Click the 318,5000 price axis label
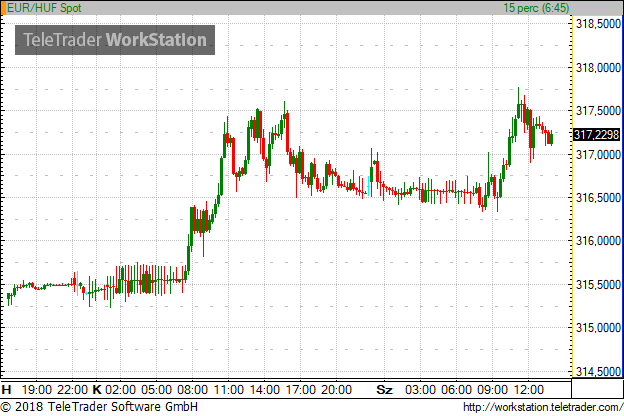 tap(598, 24)
